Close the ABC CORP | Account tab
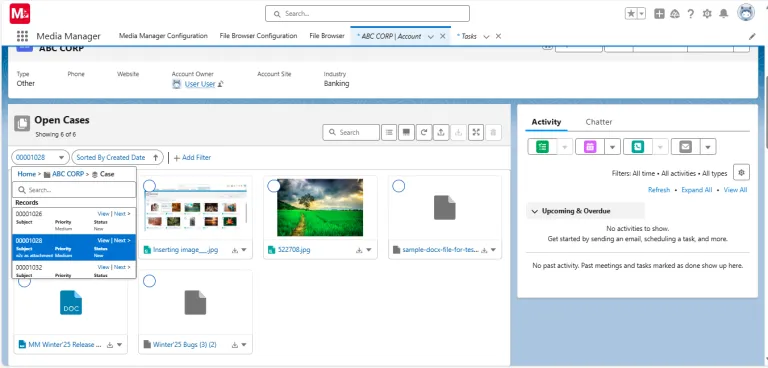The width and height of the screenshot is (768, 368). [442, 36]
